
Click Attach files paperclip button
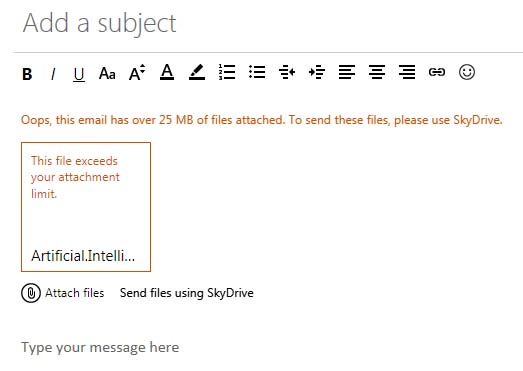click(x=31, y=293)
